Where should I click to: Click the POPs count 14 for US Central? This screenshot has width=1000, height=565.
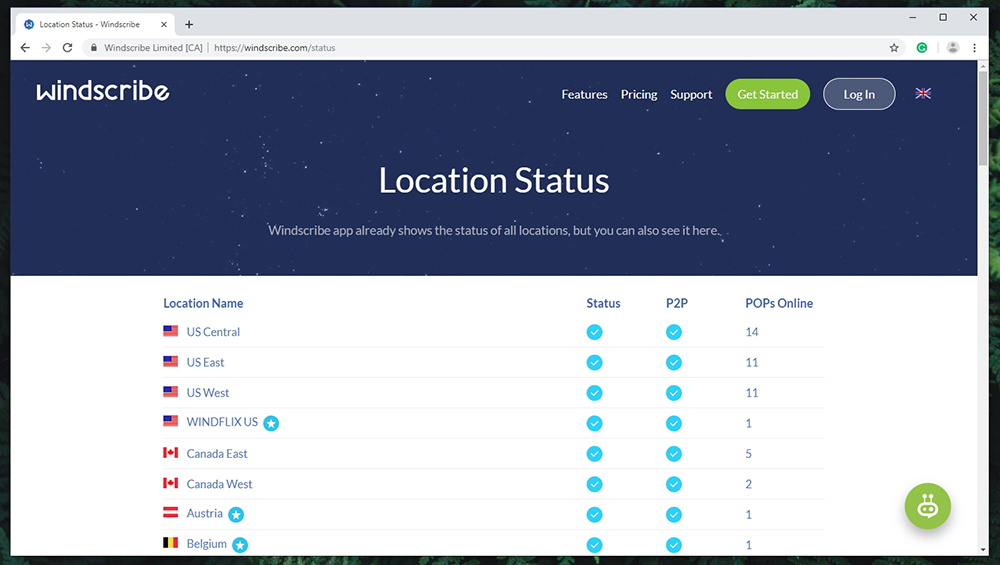click(x=752, y=332)
